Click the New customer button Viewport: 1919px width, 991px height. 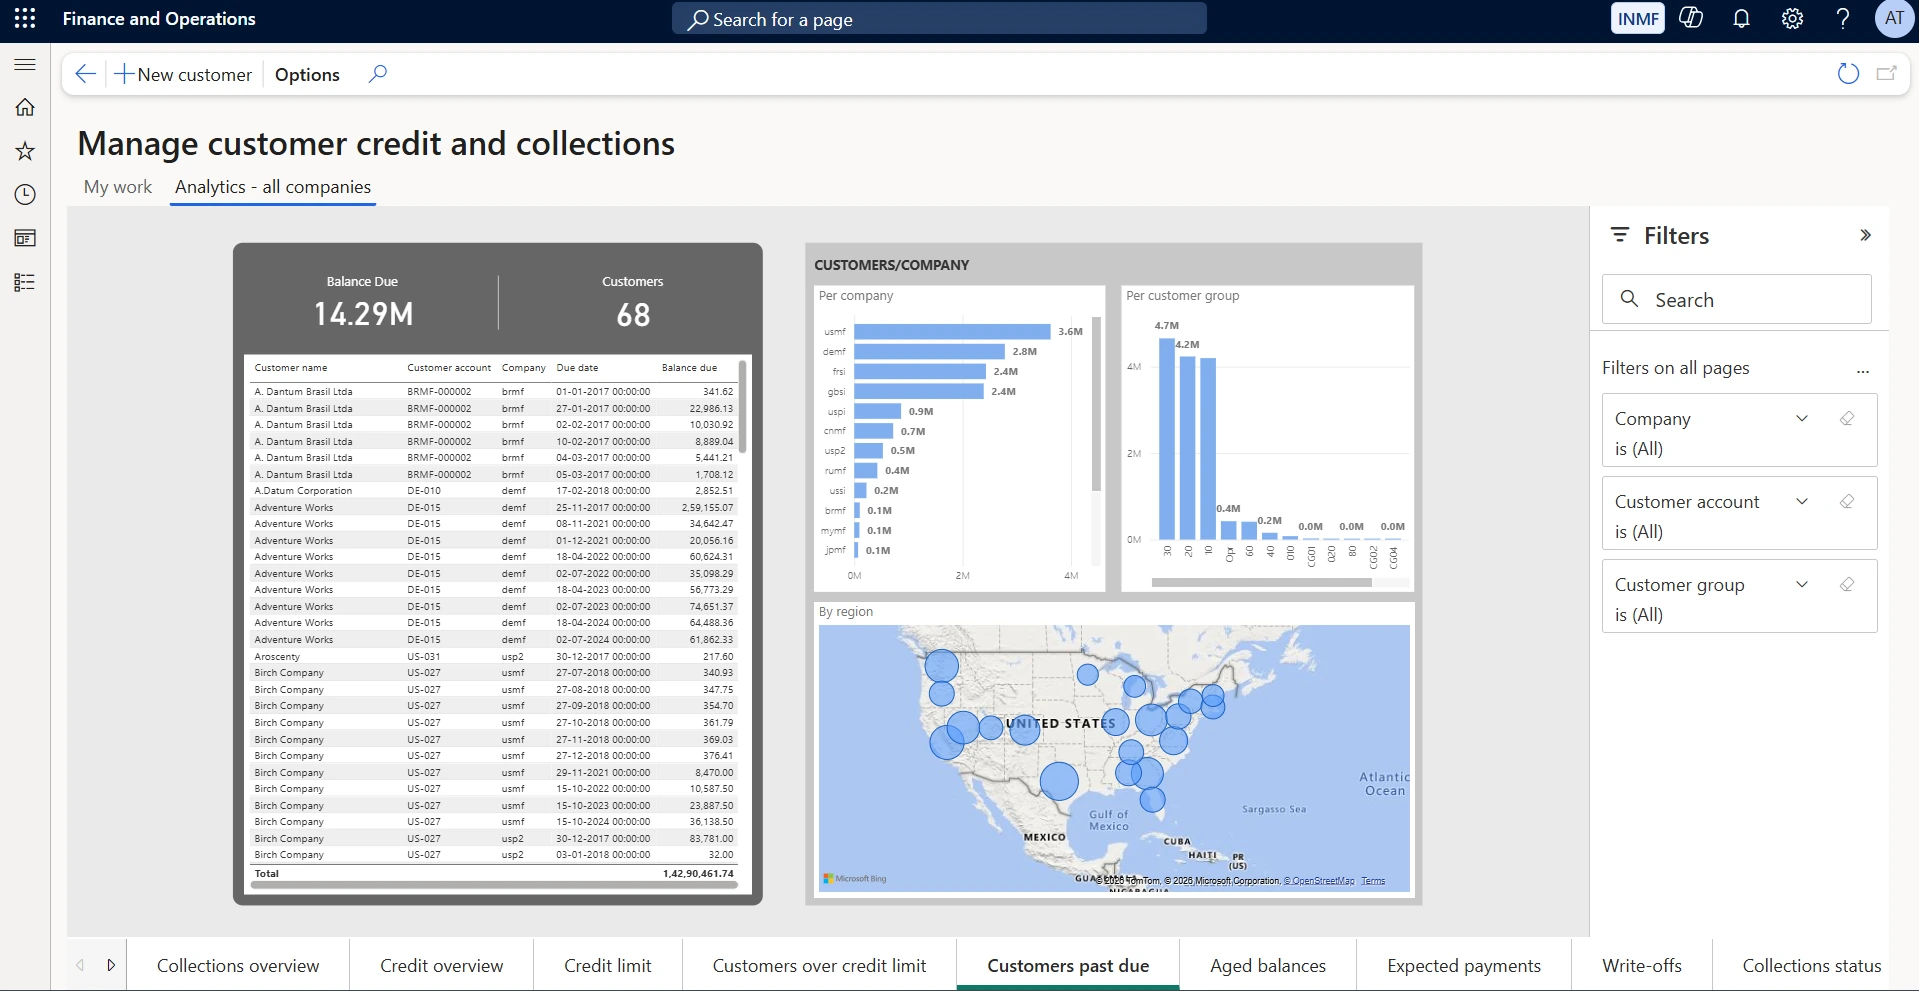pyautogui.click(x=184, y=74)
